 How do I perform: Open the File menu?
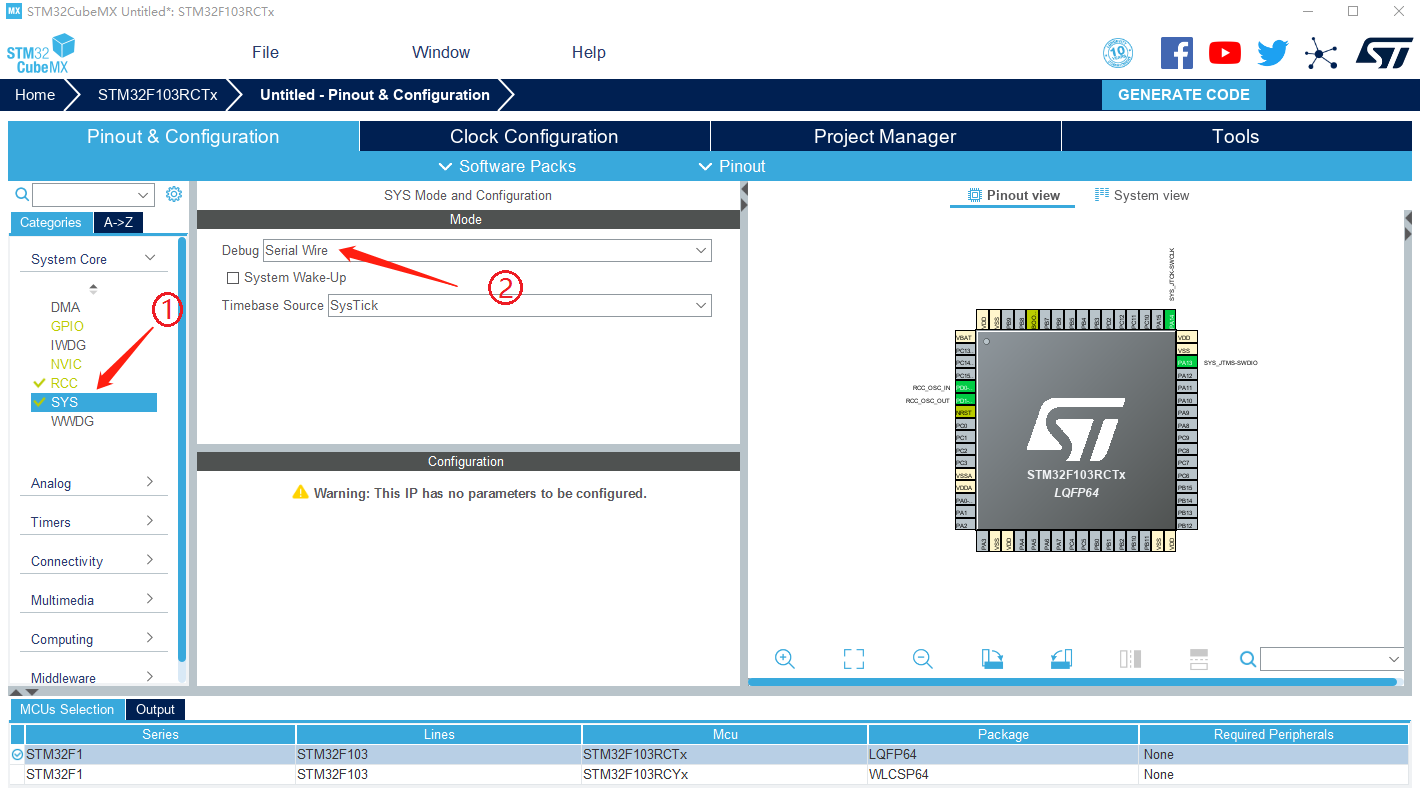tap(265, 52)
